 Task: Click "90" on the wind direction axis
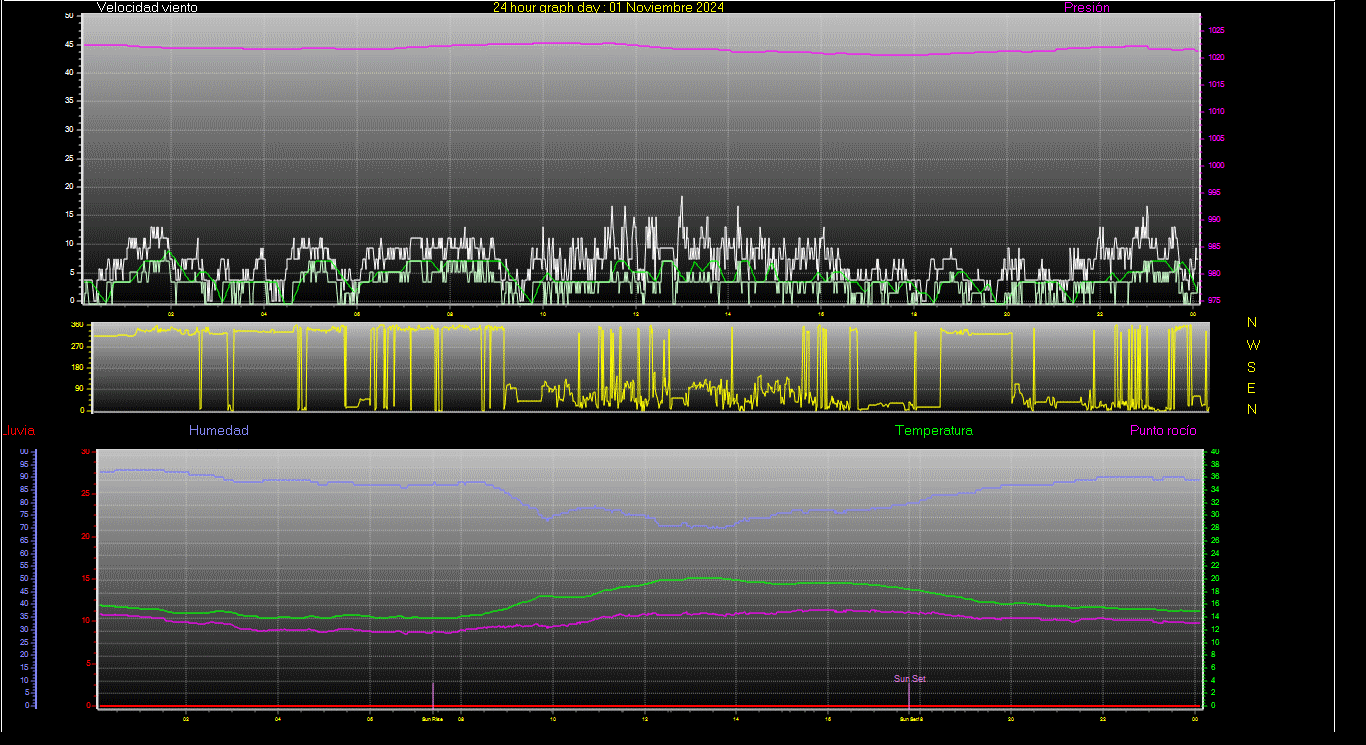coord(79,388)
